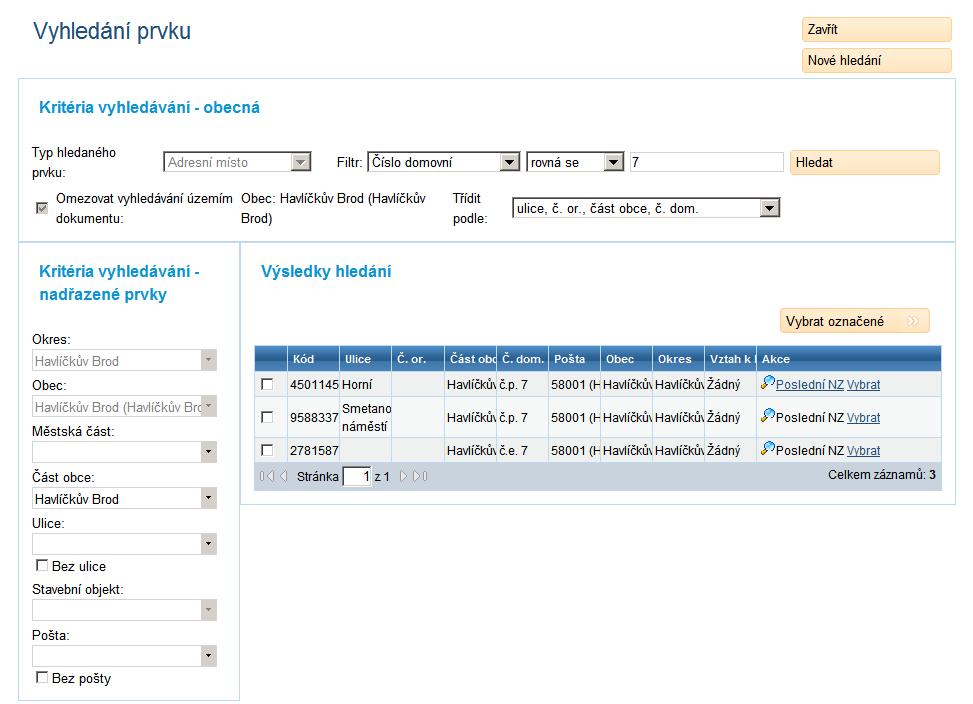973x704 pixels.
Task: Click Vybrat link in row 2781587
Action: coord(863,450)
